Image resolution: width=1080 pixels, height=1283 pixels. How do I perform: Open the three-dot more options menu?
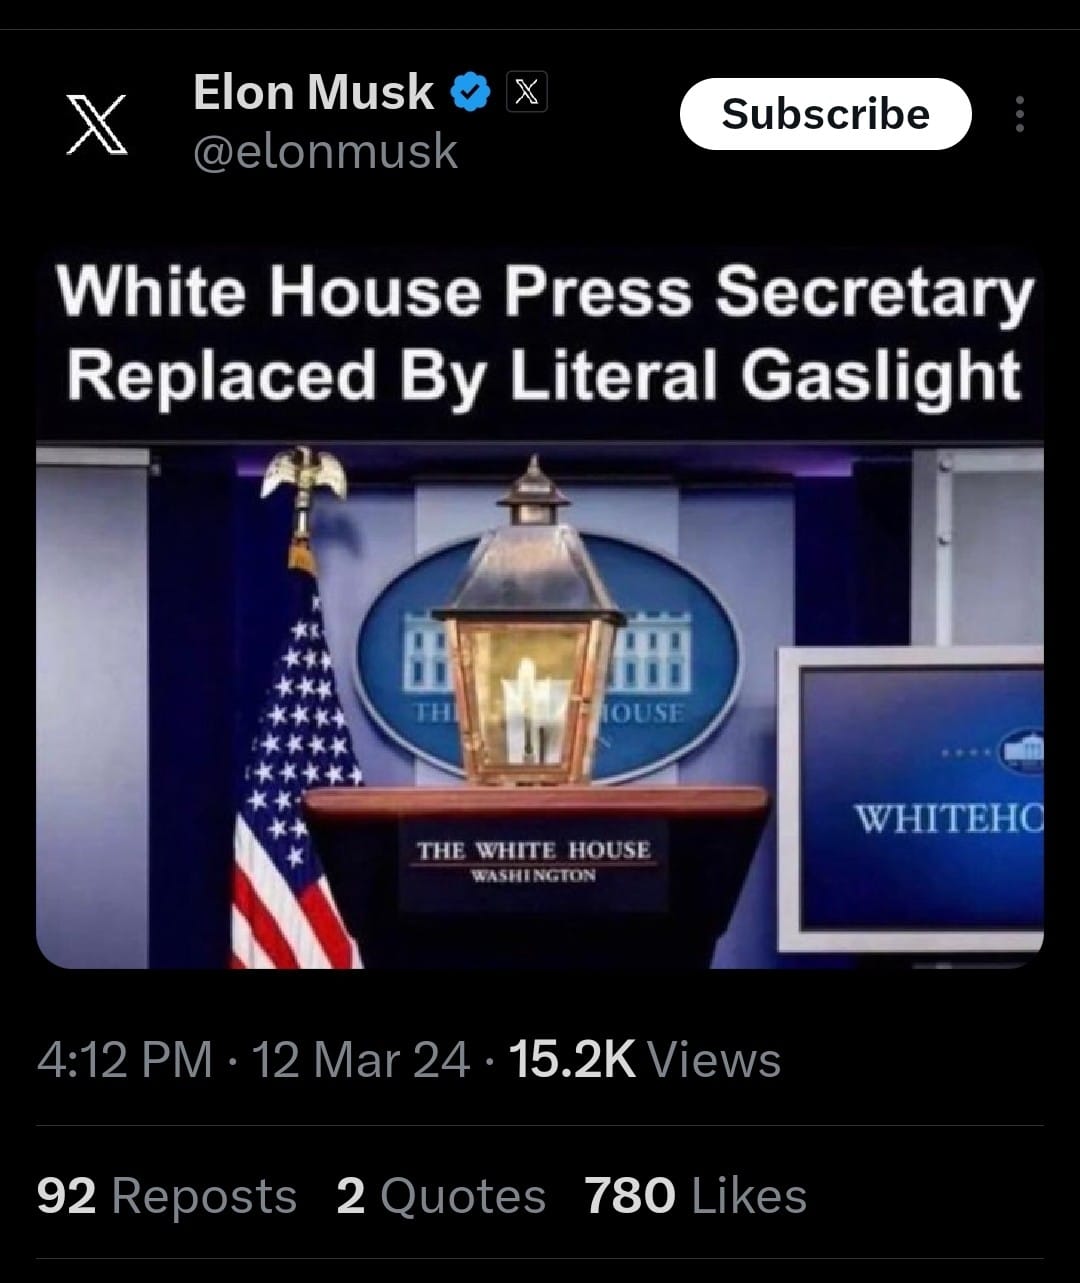click(x=1019, y=115)
